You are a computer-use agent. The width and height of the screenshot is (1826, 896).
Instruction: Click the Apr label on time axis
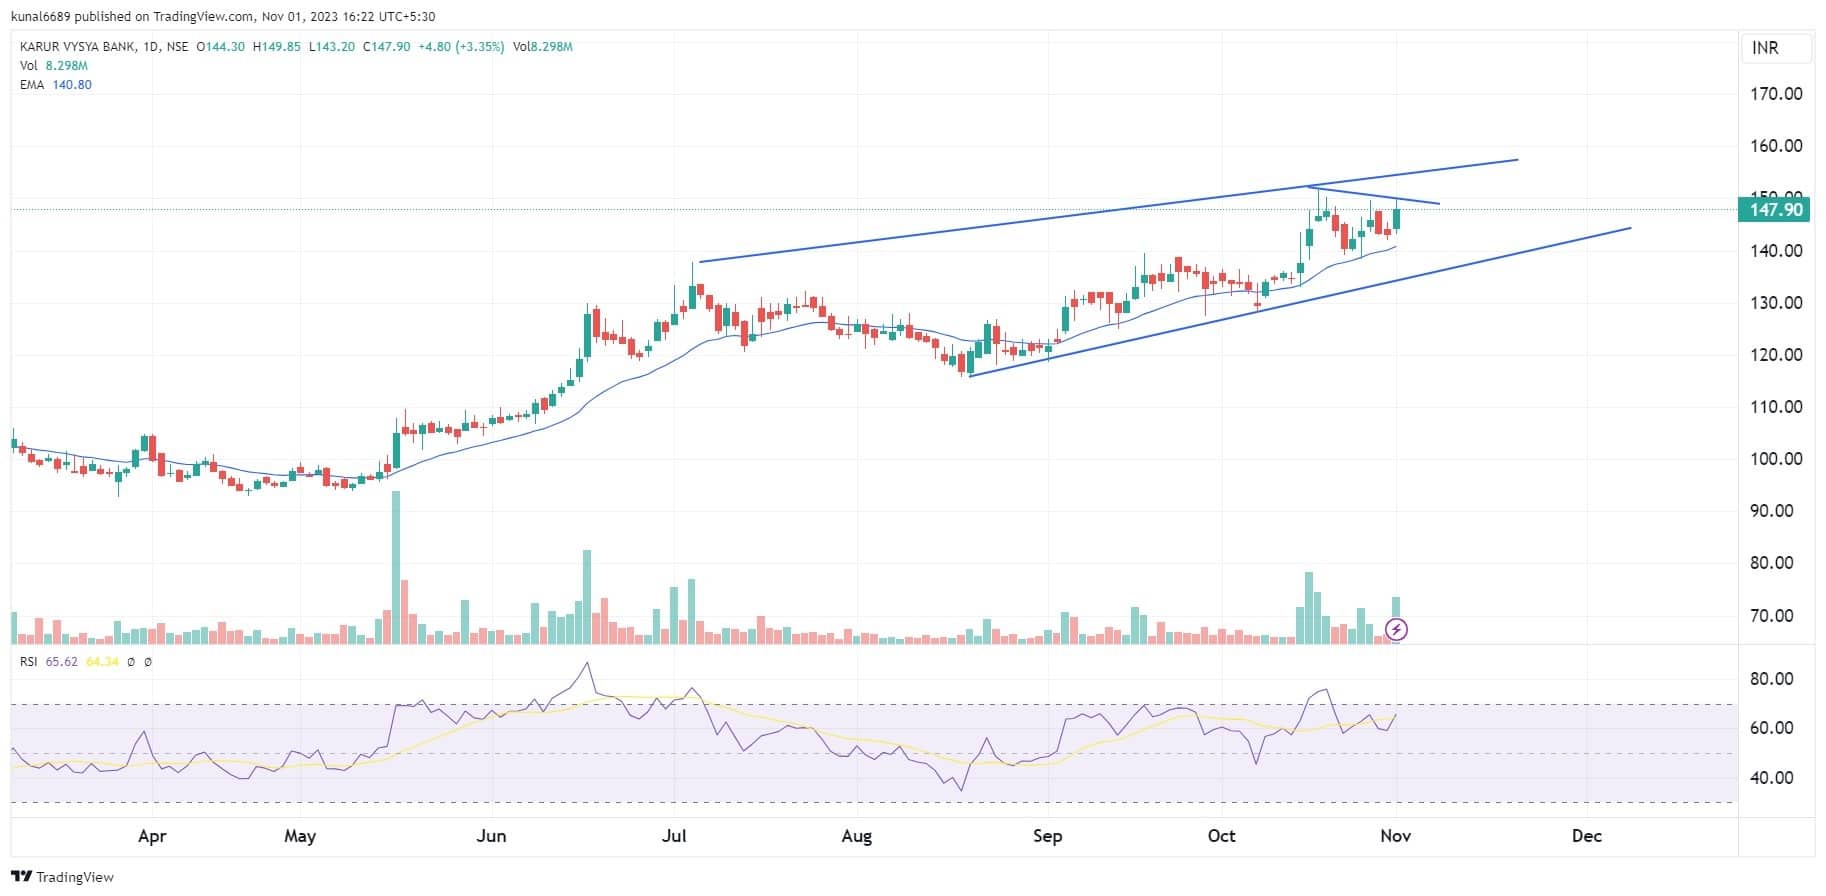152,836
